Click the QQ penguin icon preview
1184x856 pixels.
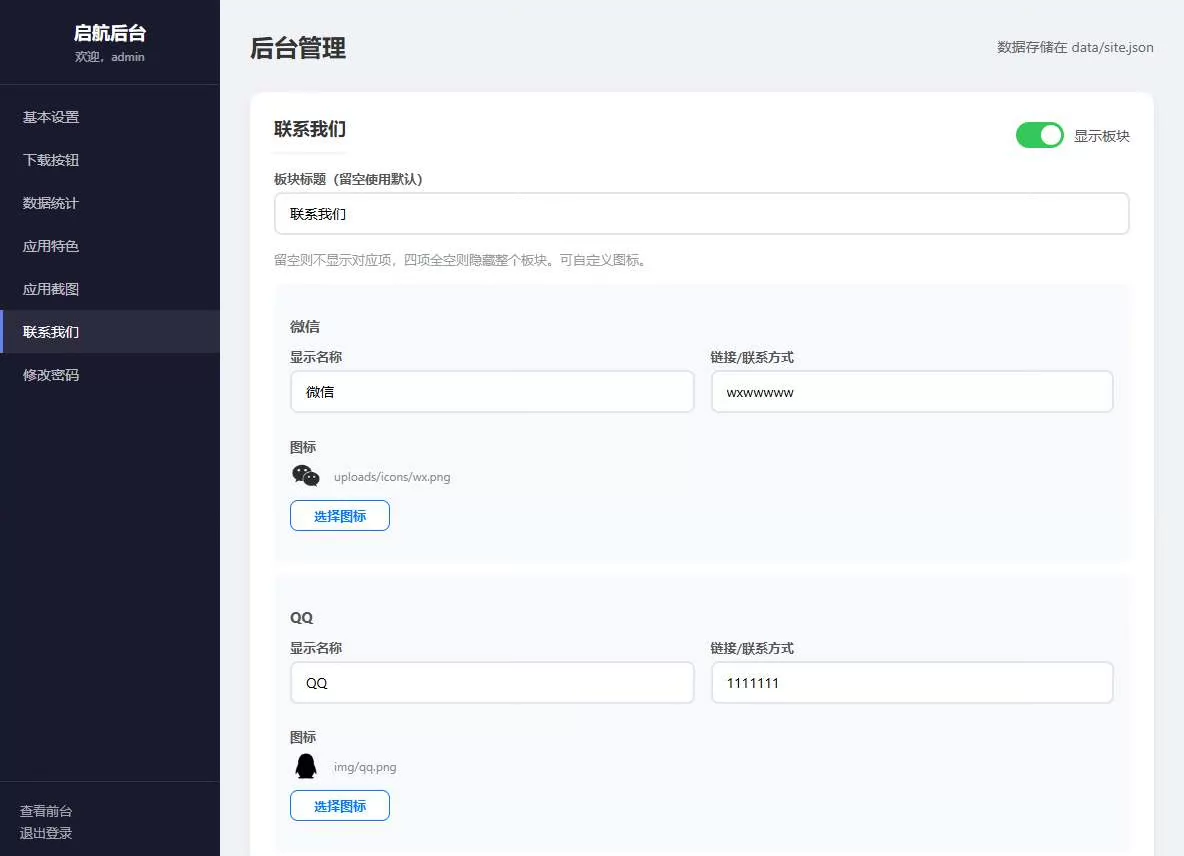(x=306, y=766)
